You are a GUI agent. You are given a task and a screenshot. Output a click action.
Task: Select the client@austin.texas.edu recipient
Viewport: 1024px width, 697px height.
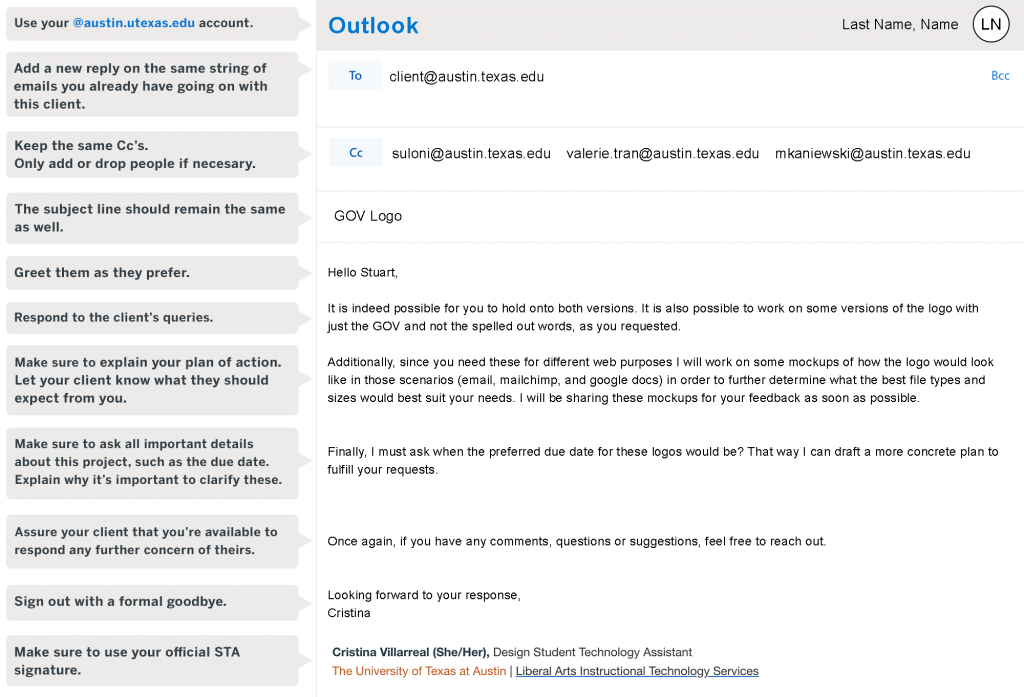tap(466, 76)
